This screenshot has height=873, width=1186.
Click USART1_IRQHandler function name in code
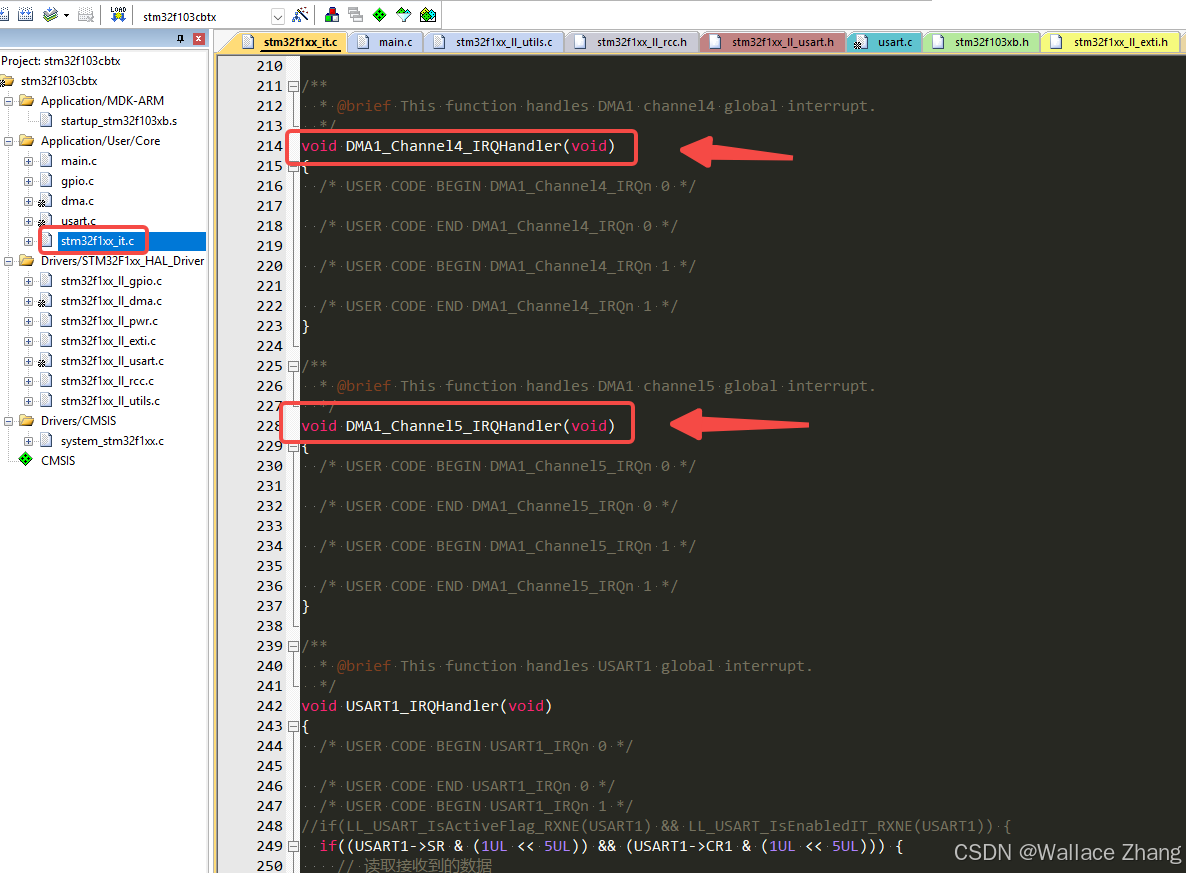click(x=421, y=706)
